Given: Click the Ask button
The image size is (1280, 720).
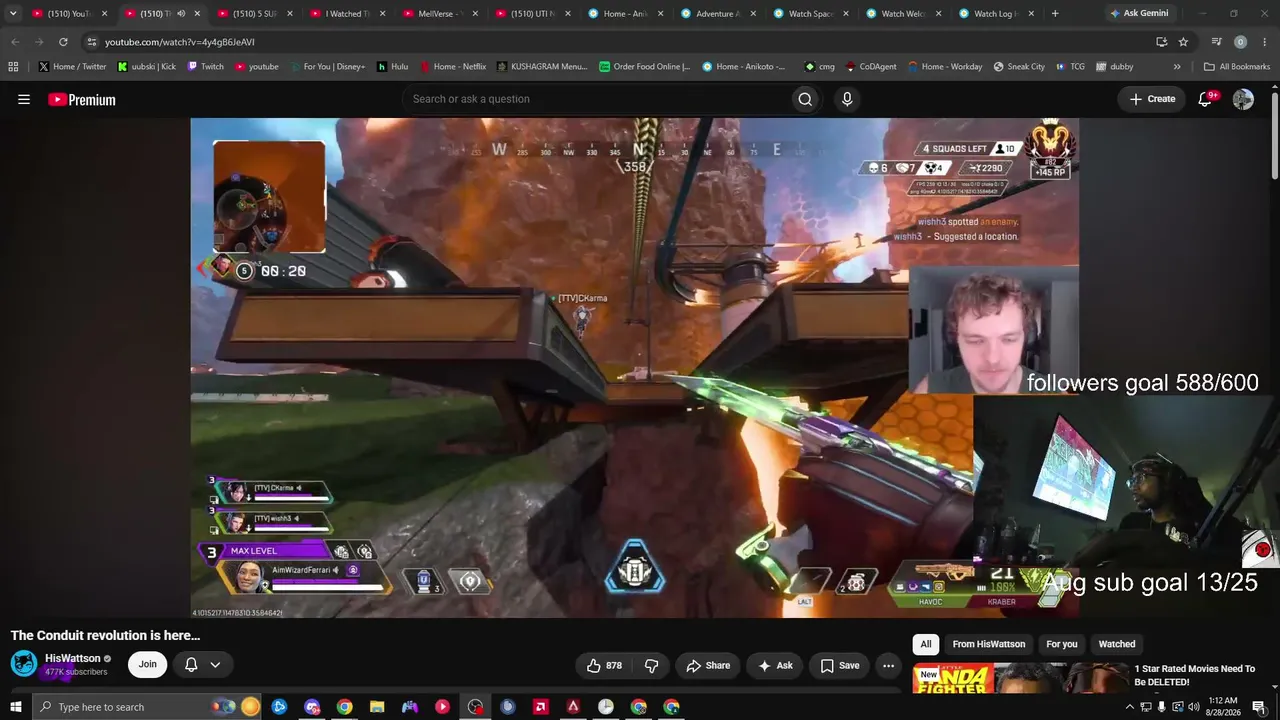Looking at the screenshot, I should [x=775, y=665].
